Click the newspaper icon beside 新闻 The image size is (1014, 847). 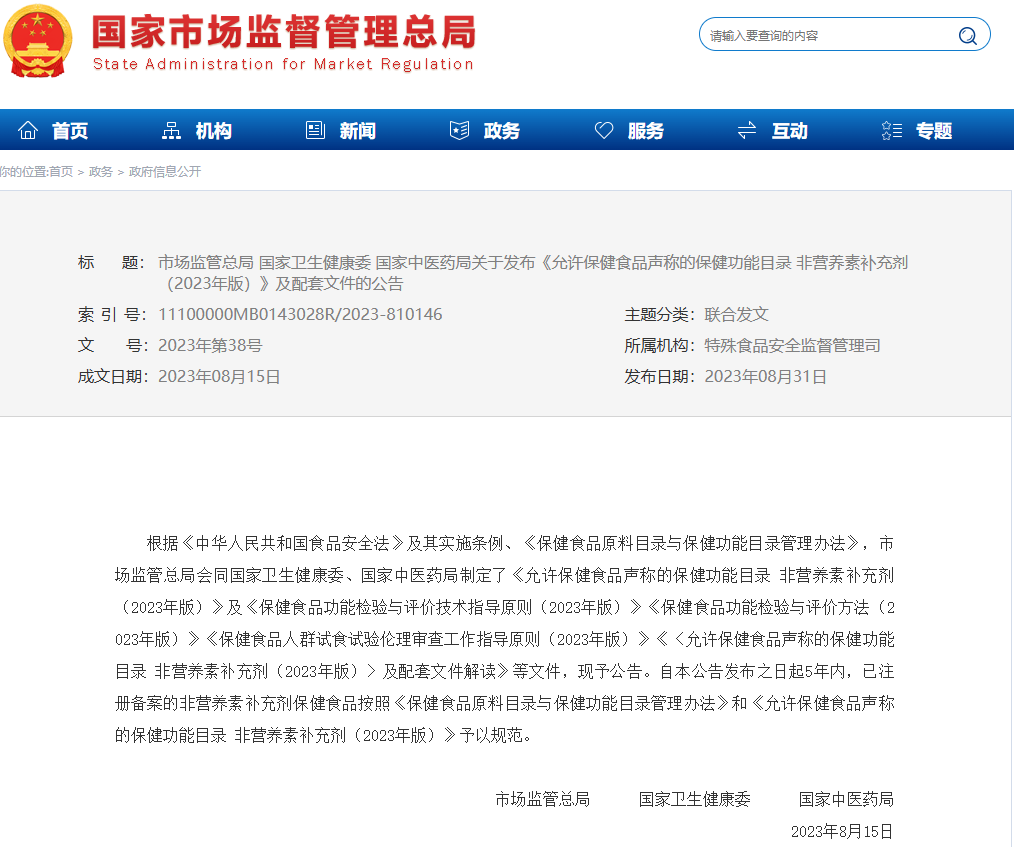[x=315, y=129]
